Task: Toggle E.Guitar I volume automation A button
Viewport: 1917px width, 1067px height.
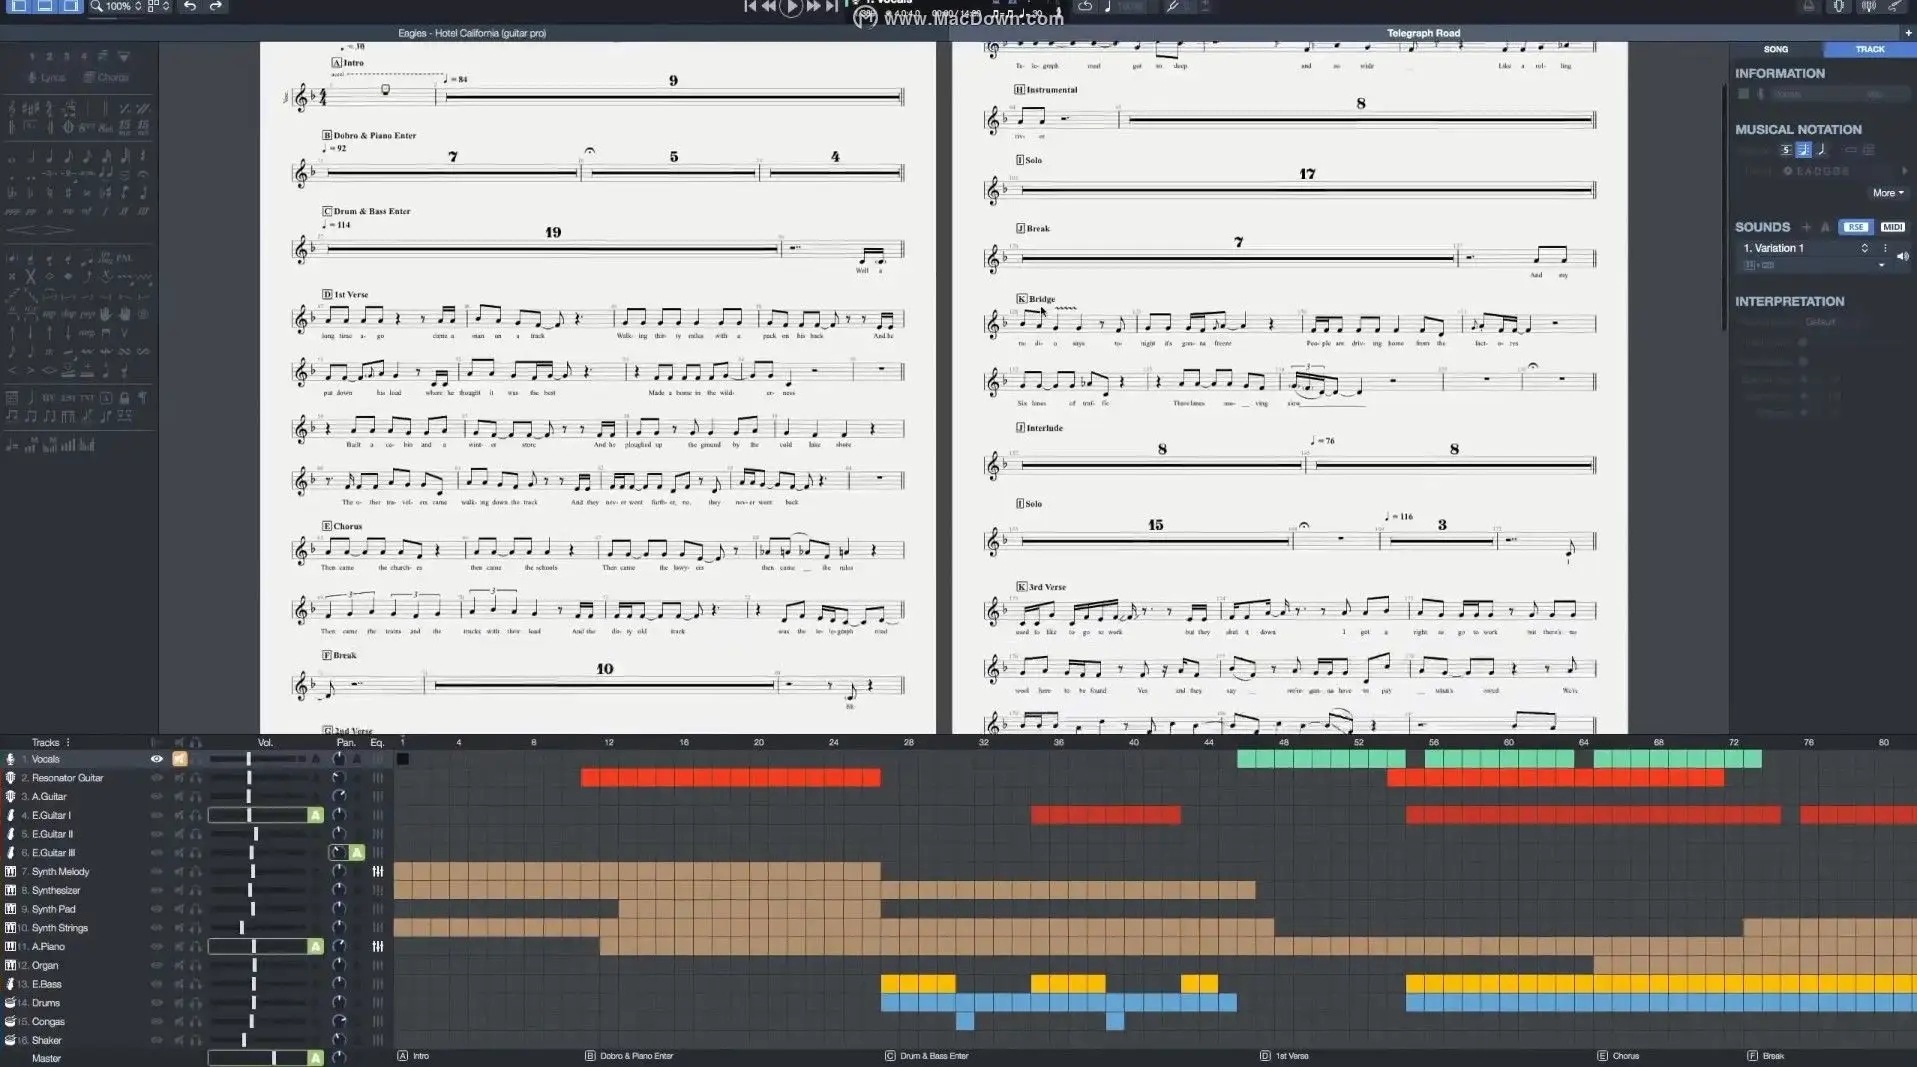Action: click(316, 815)
